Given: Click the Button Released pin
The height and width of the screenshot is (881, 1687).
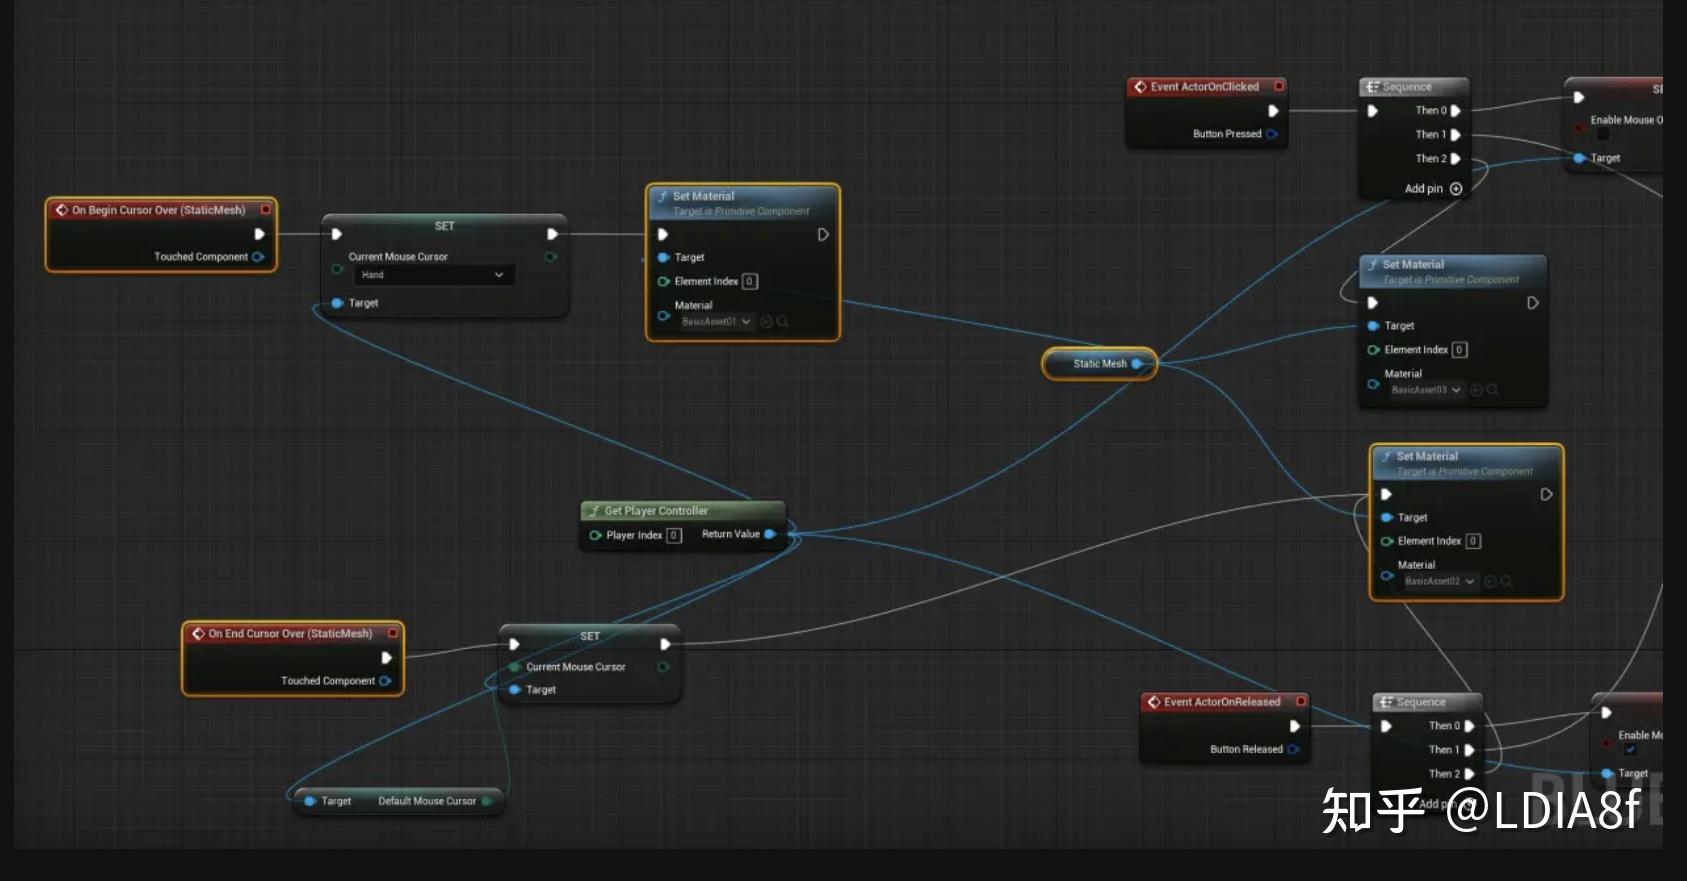Looking at the screenshot, I should pyautogui.click(x=1294, y=749).
